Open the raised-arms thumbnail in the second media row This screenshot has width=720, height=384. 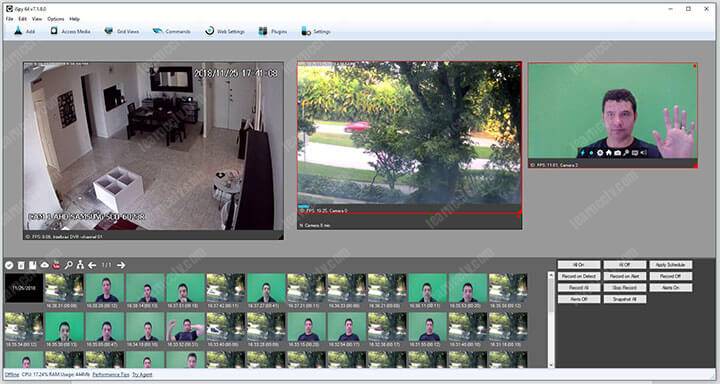coord(186,327)
